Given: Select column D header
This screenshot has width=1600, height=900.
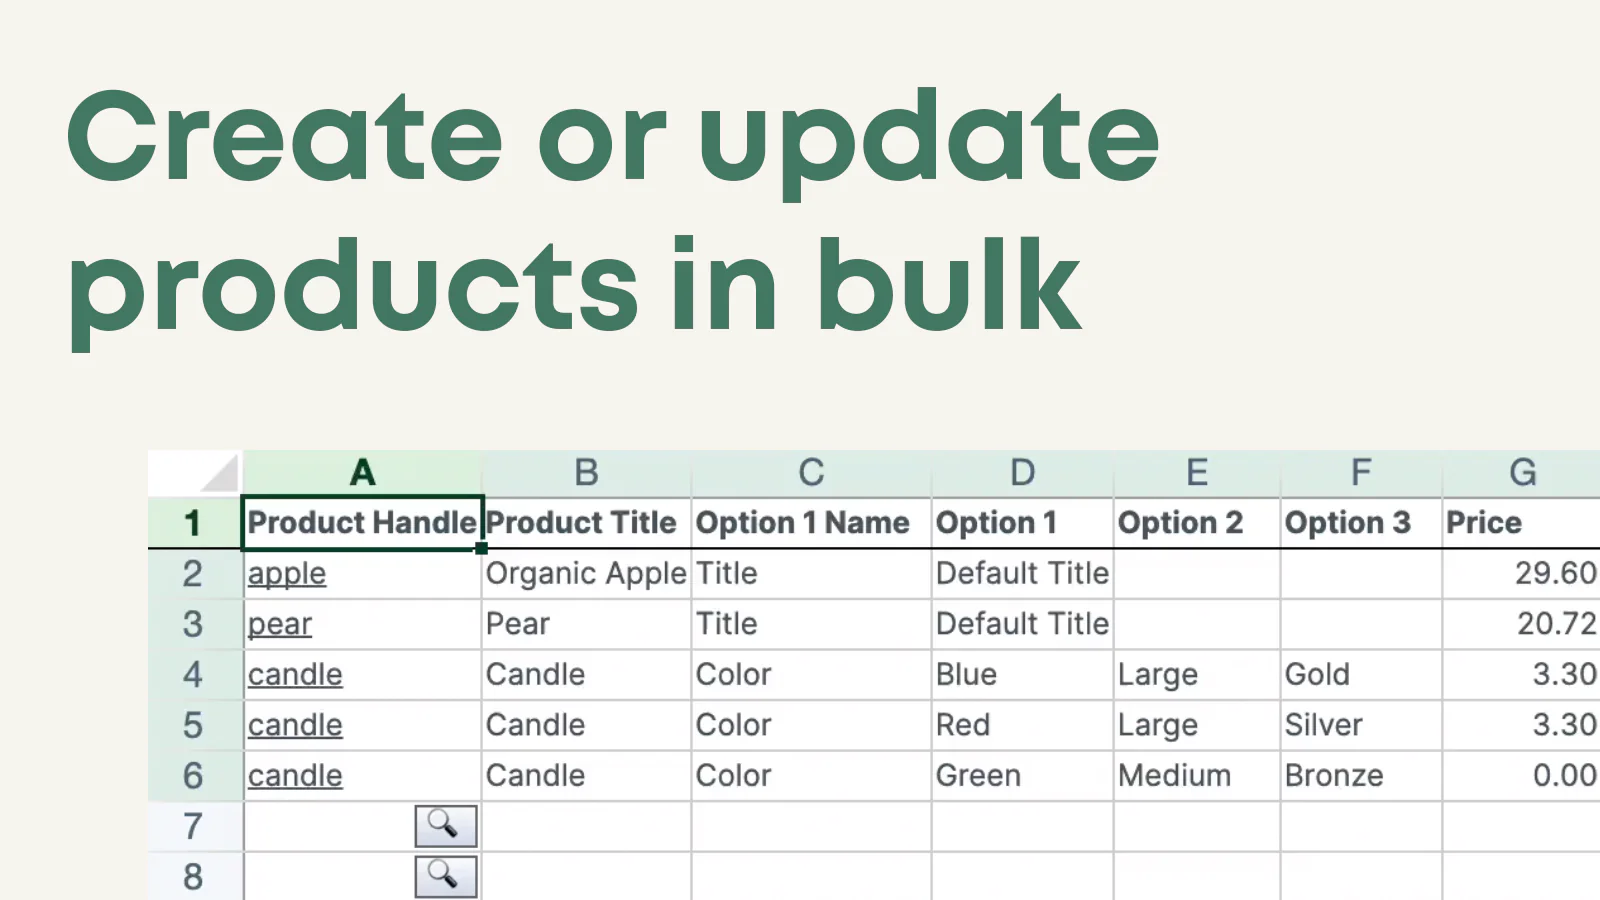Looking at the screenshot, I should (1022, 472).
